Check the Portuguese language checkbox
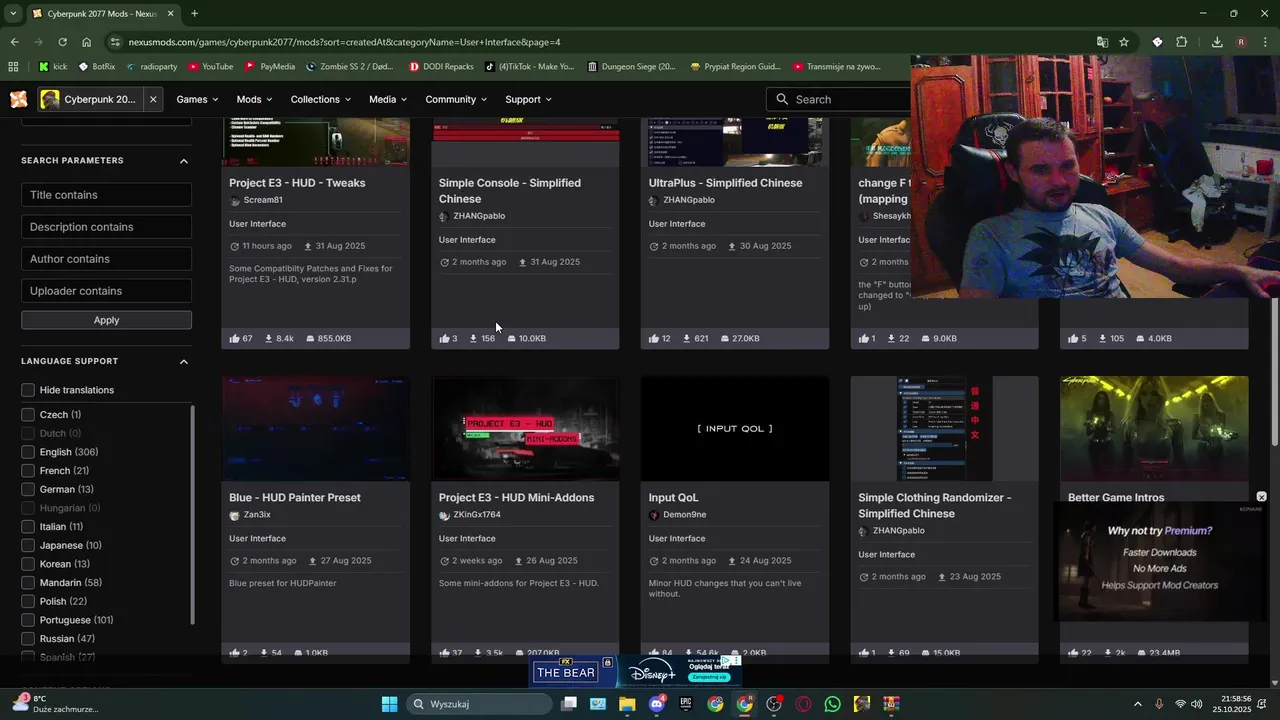Screen dimensions: 1280x720 (x=28, y=620)
